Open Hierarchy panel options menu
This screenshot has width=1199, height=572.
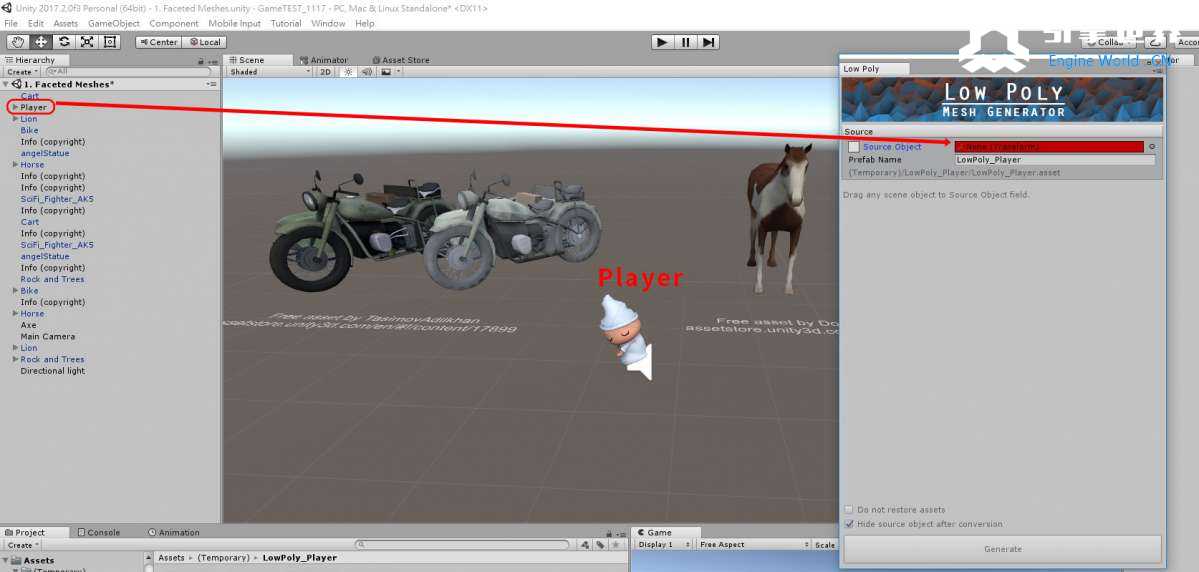(213, 60)
